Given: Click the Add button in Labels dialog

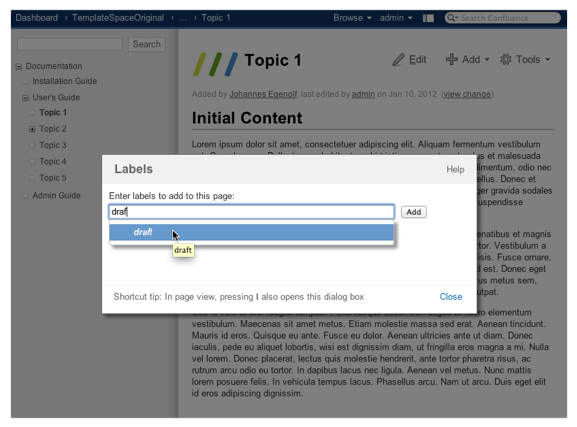Looking at the screenshot, I should (x=414, y=212).
